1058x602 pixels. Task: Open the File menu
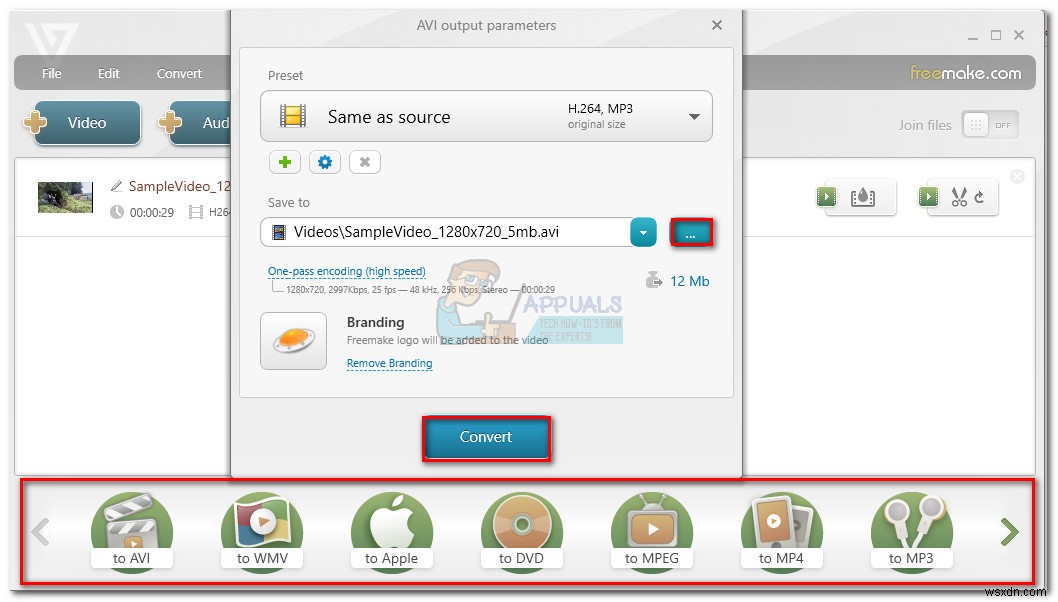click(51, 74)
